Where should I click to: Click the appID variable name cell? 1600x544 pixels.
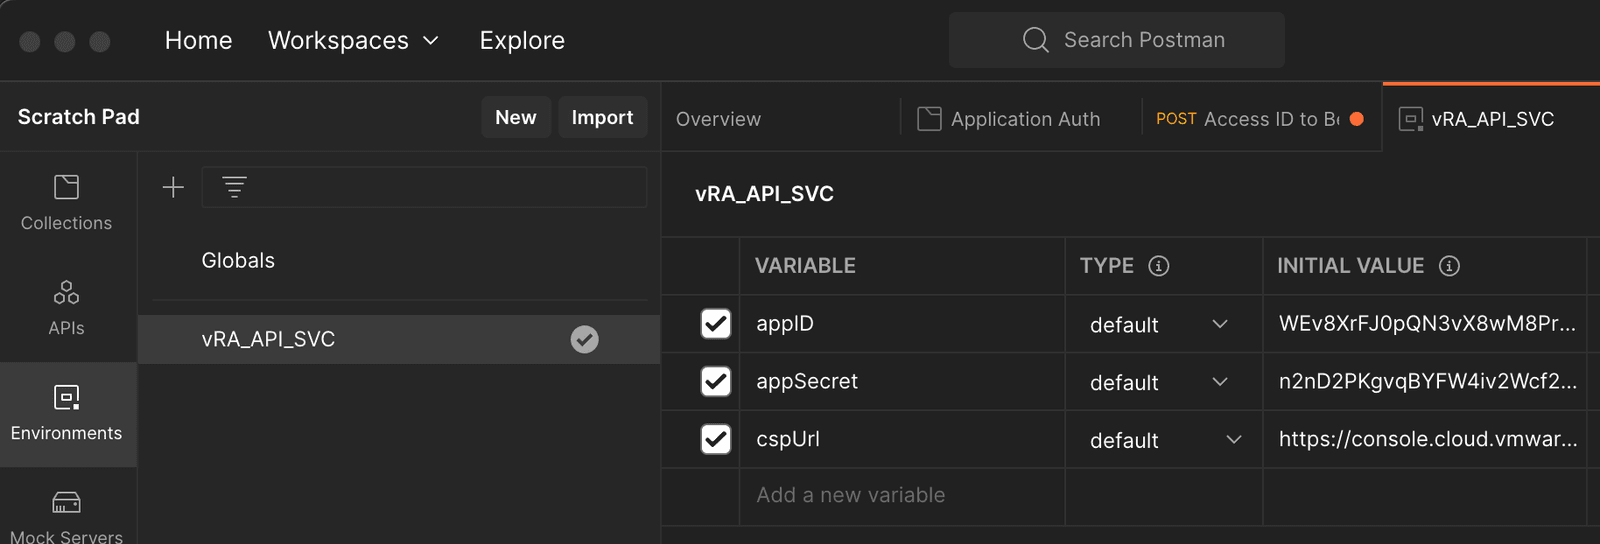tap(902, 324)
